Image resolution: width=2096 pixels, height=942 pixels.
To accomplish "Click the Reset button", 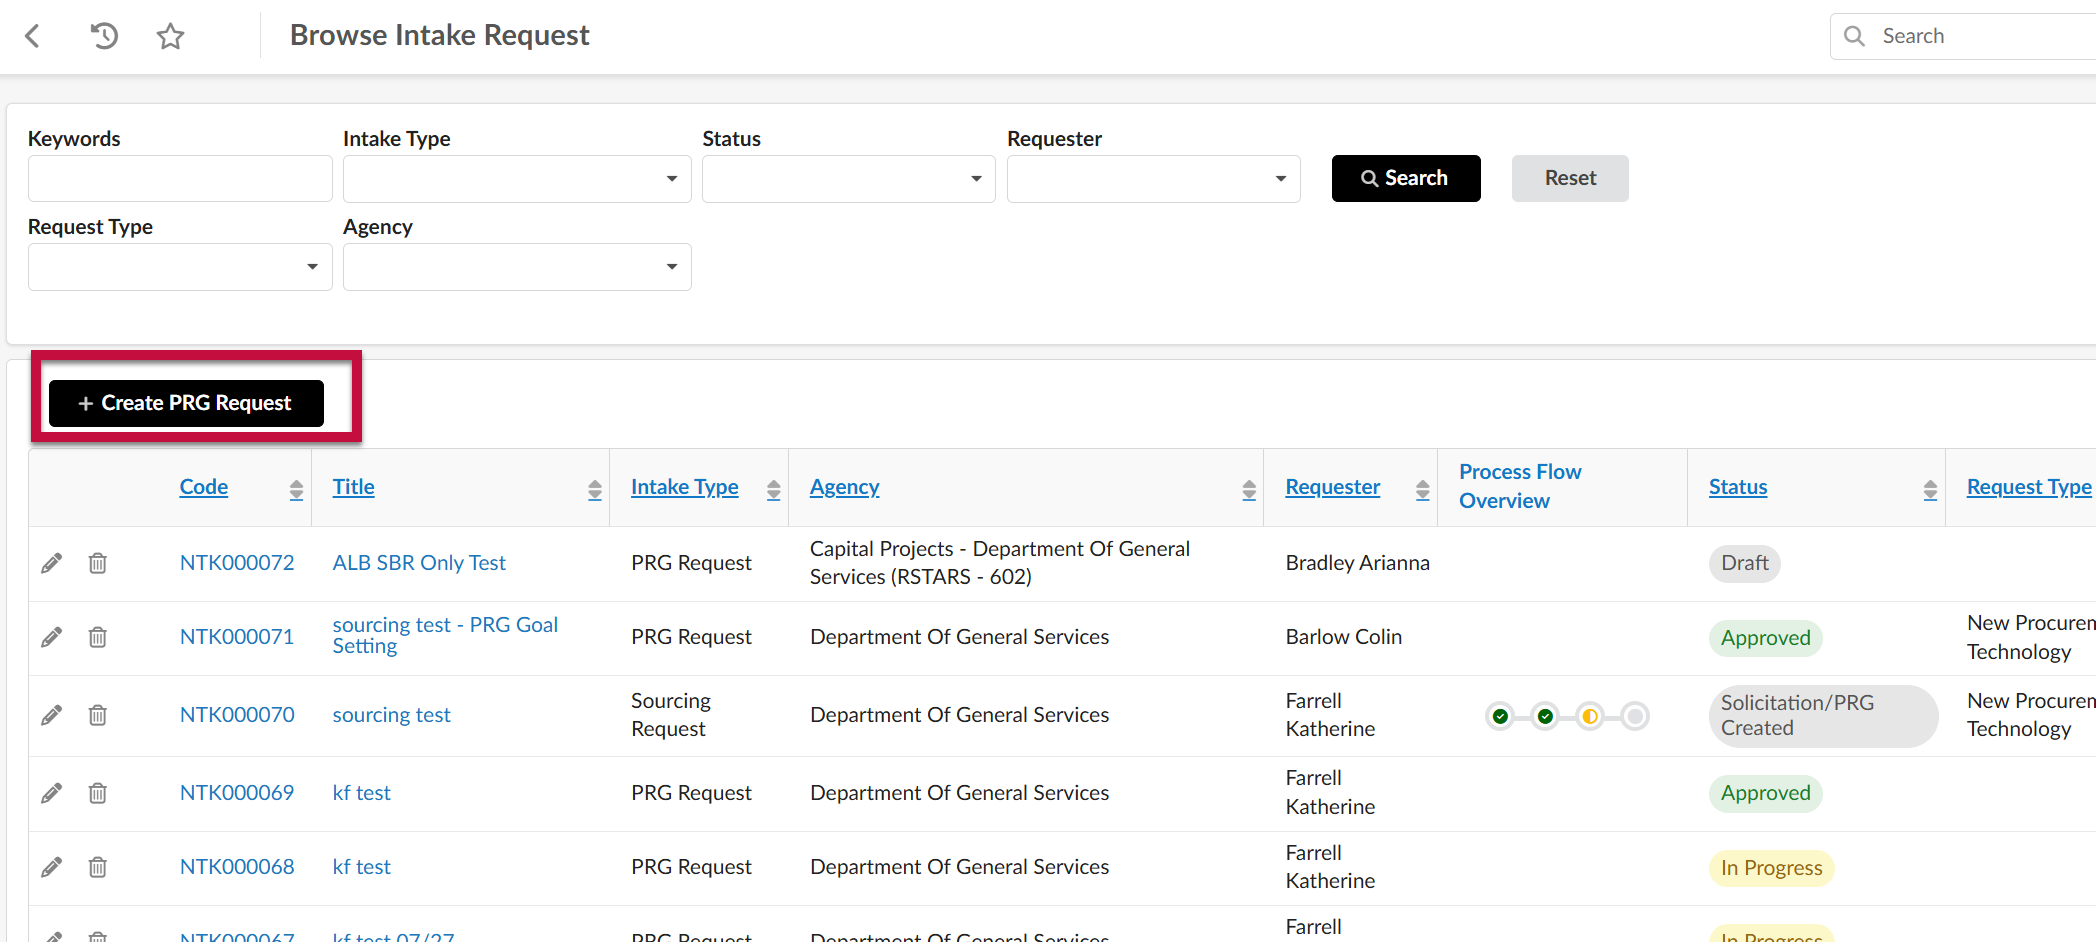I will pos(1570,178).
